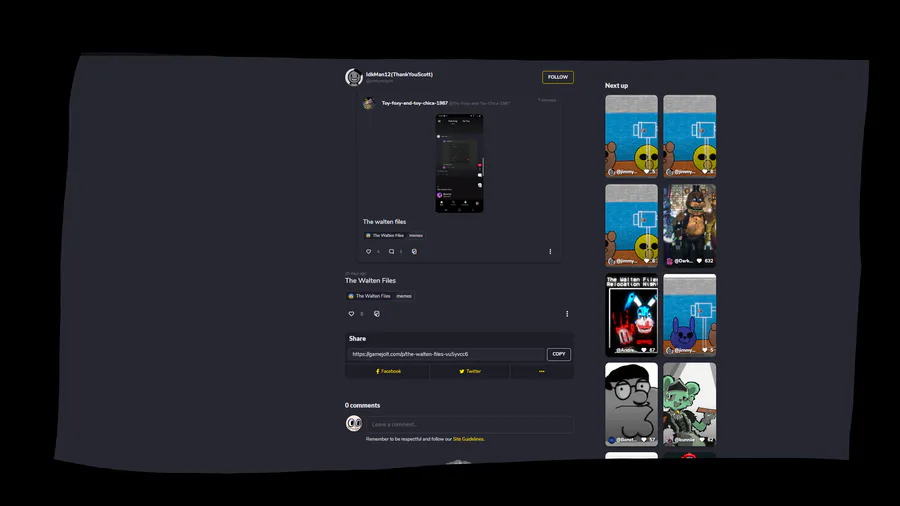Click the 0 comments heading
The height and width of the screenshot is (506, 900).
tap(362, 405)
